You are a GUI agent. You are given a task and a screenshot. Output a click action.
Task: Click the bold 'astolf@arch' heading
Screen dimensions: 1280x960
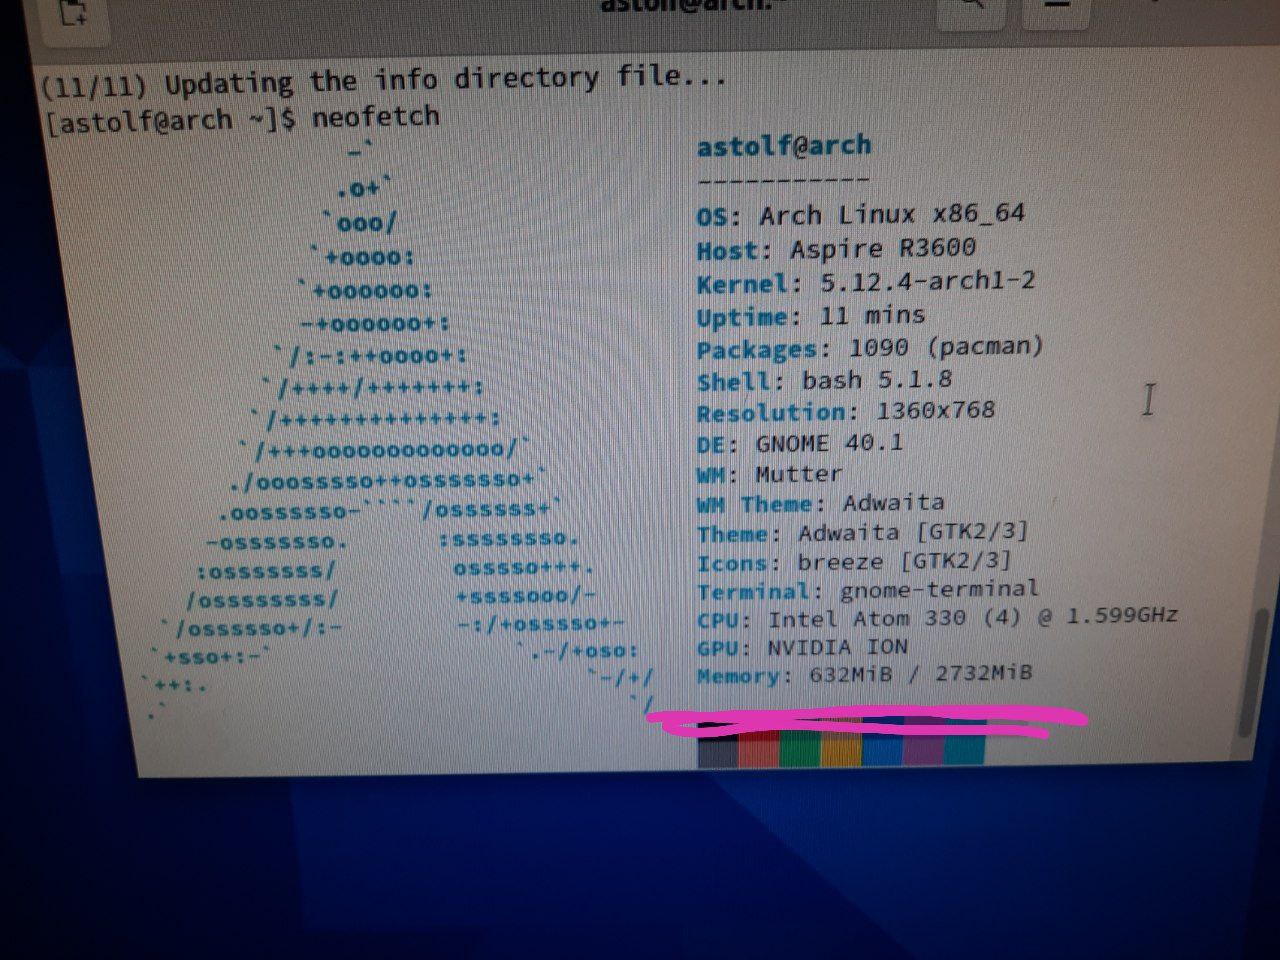click(x=784, y=146)
